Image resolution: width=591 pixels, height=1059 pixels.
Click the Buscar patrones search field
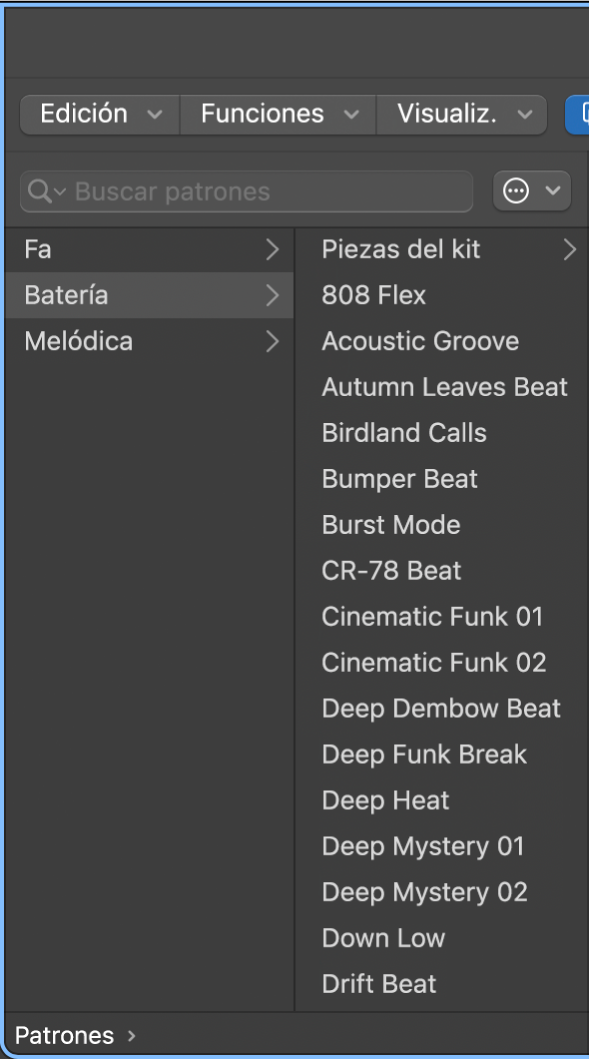click(x=247, y=192)
